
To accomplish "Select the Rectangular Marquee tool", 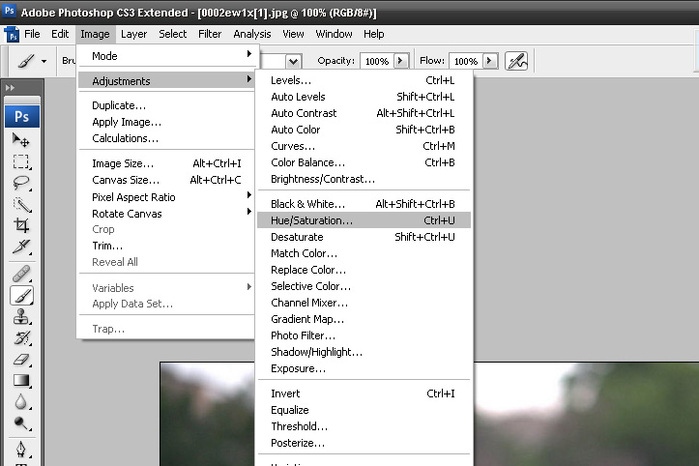I will 21,161.
